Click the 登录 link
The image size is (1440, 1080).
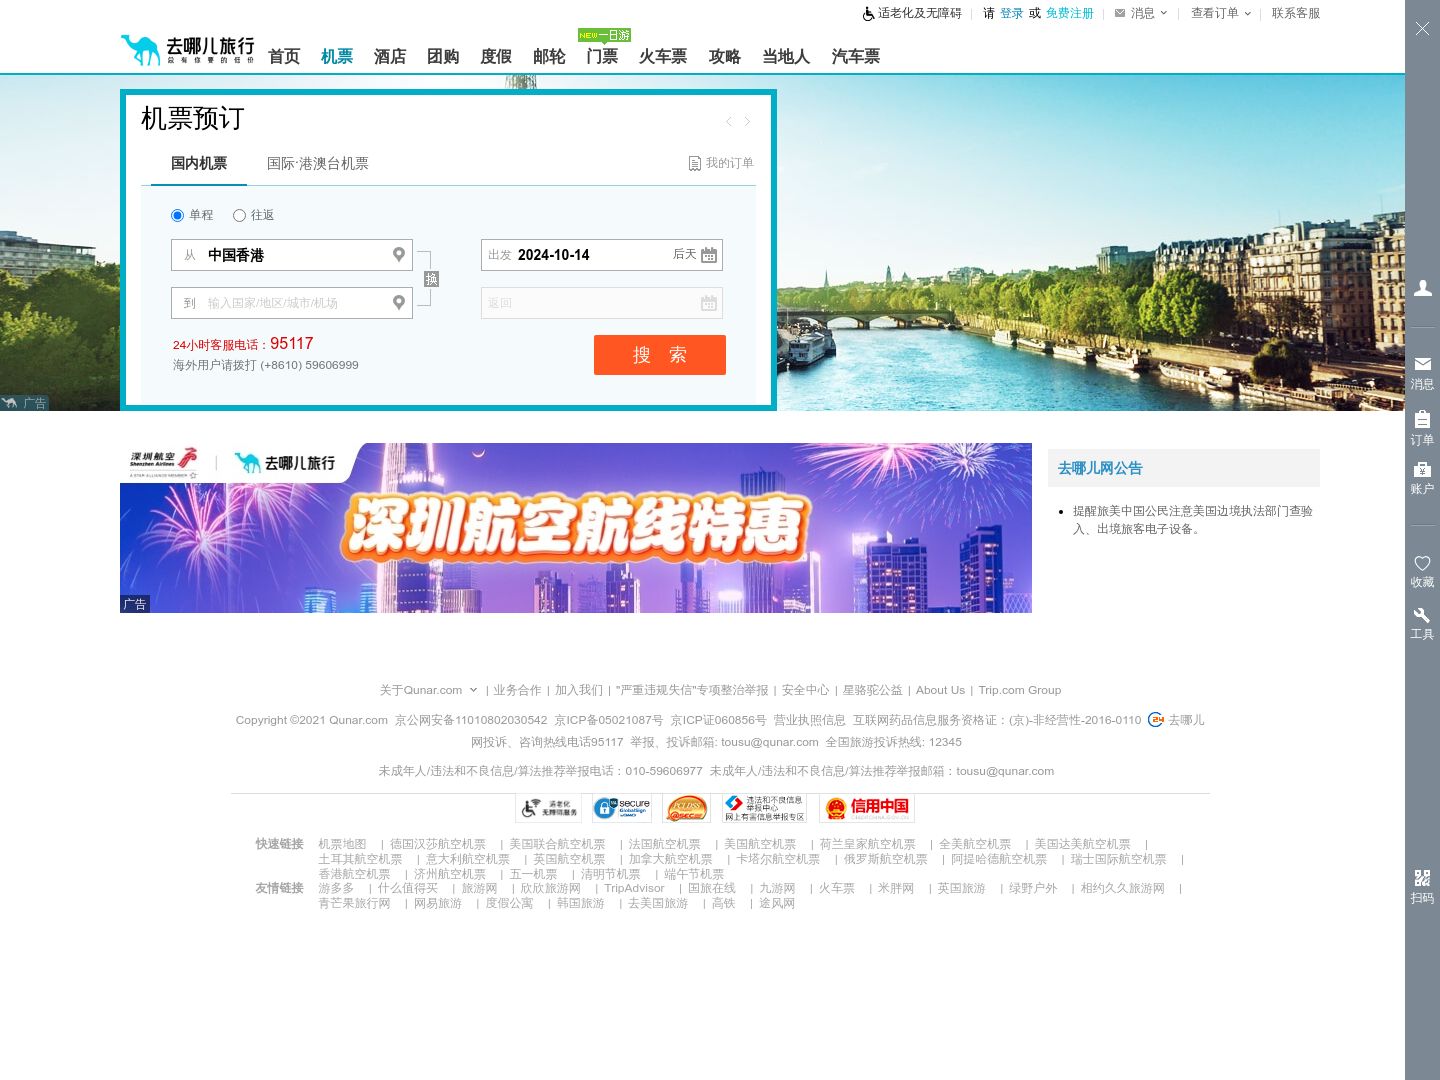tap(1012, 13)
